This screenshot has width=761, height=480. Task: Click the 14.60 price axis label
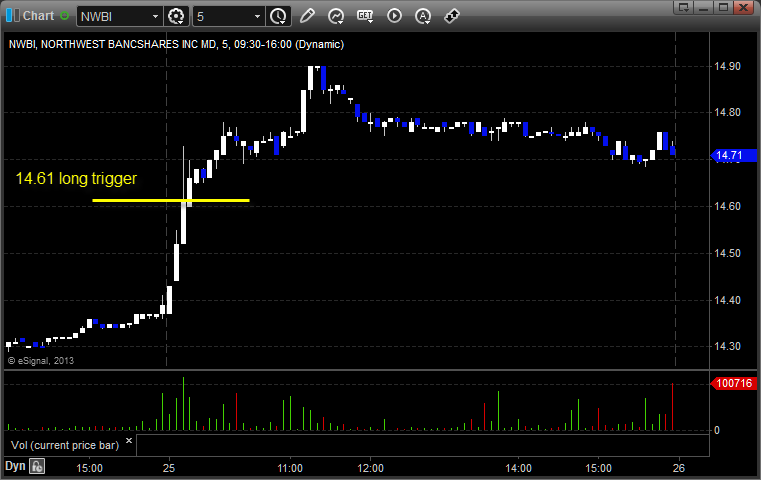728,206
